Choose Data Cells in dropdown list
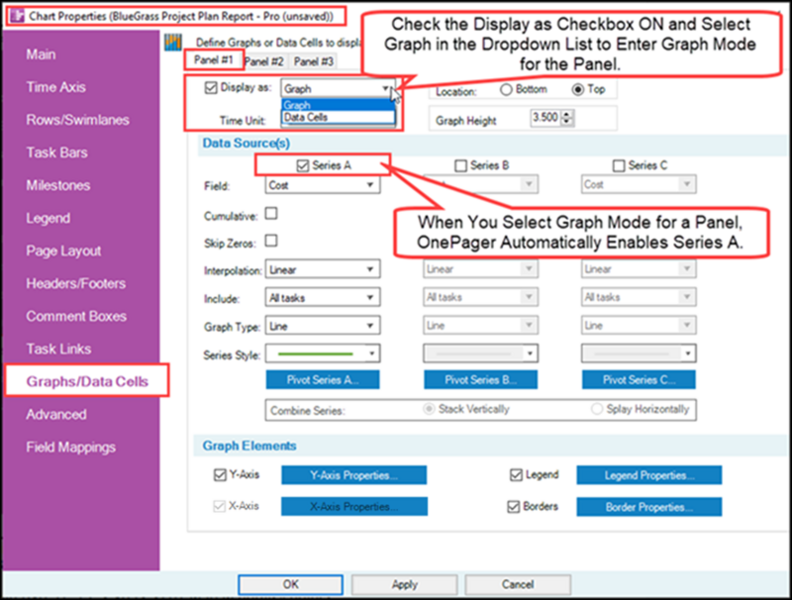The image size is (792, 600). point(338,117)
